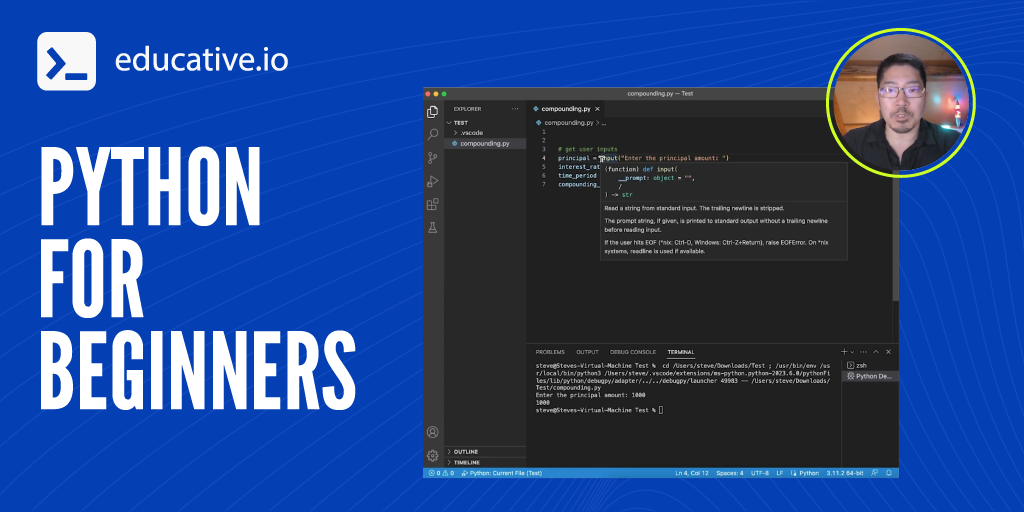
Task: Open the Testing flask icon view
Action: (433, 228)
